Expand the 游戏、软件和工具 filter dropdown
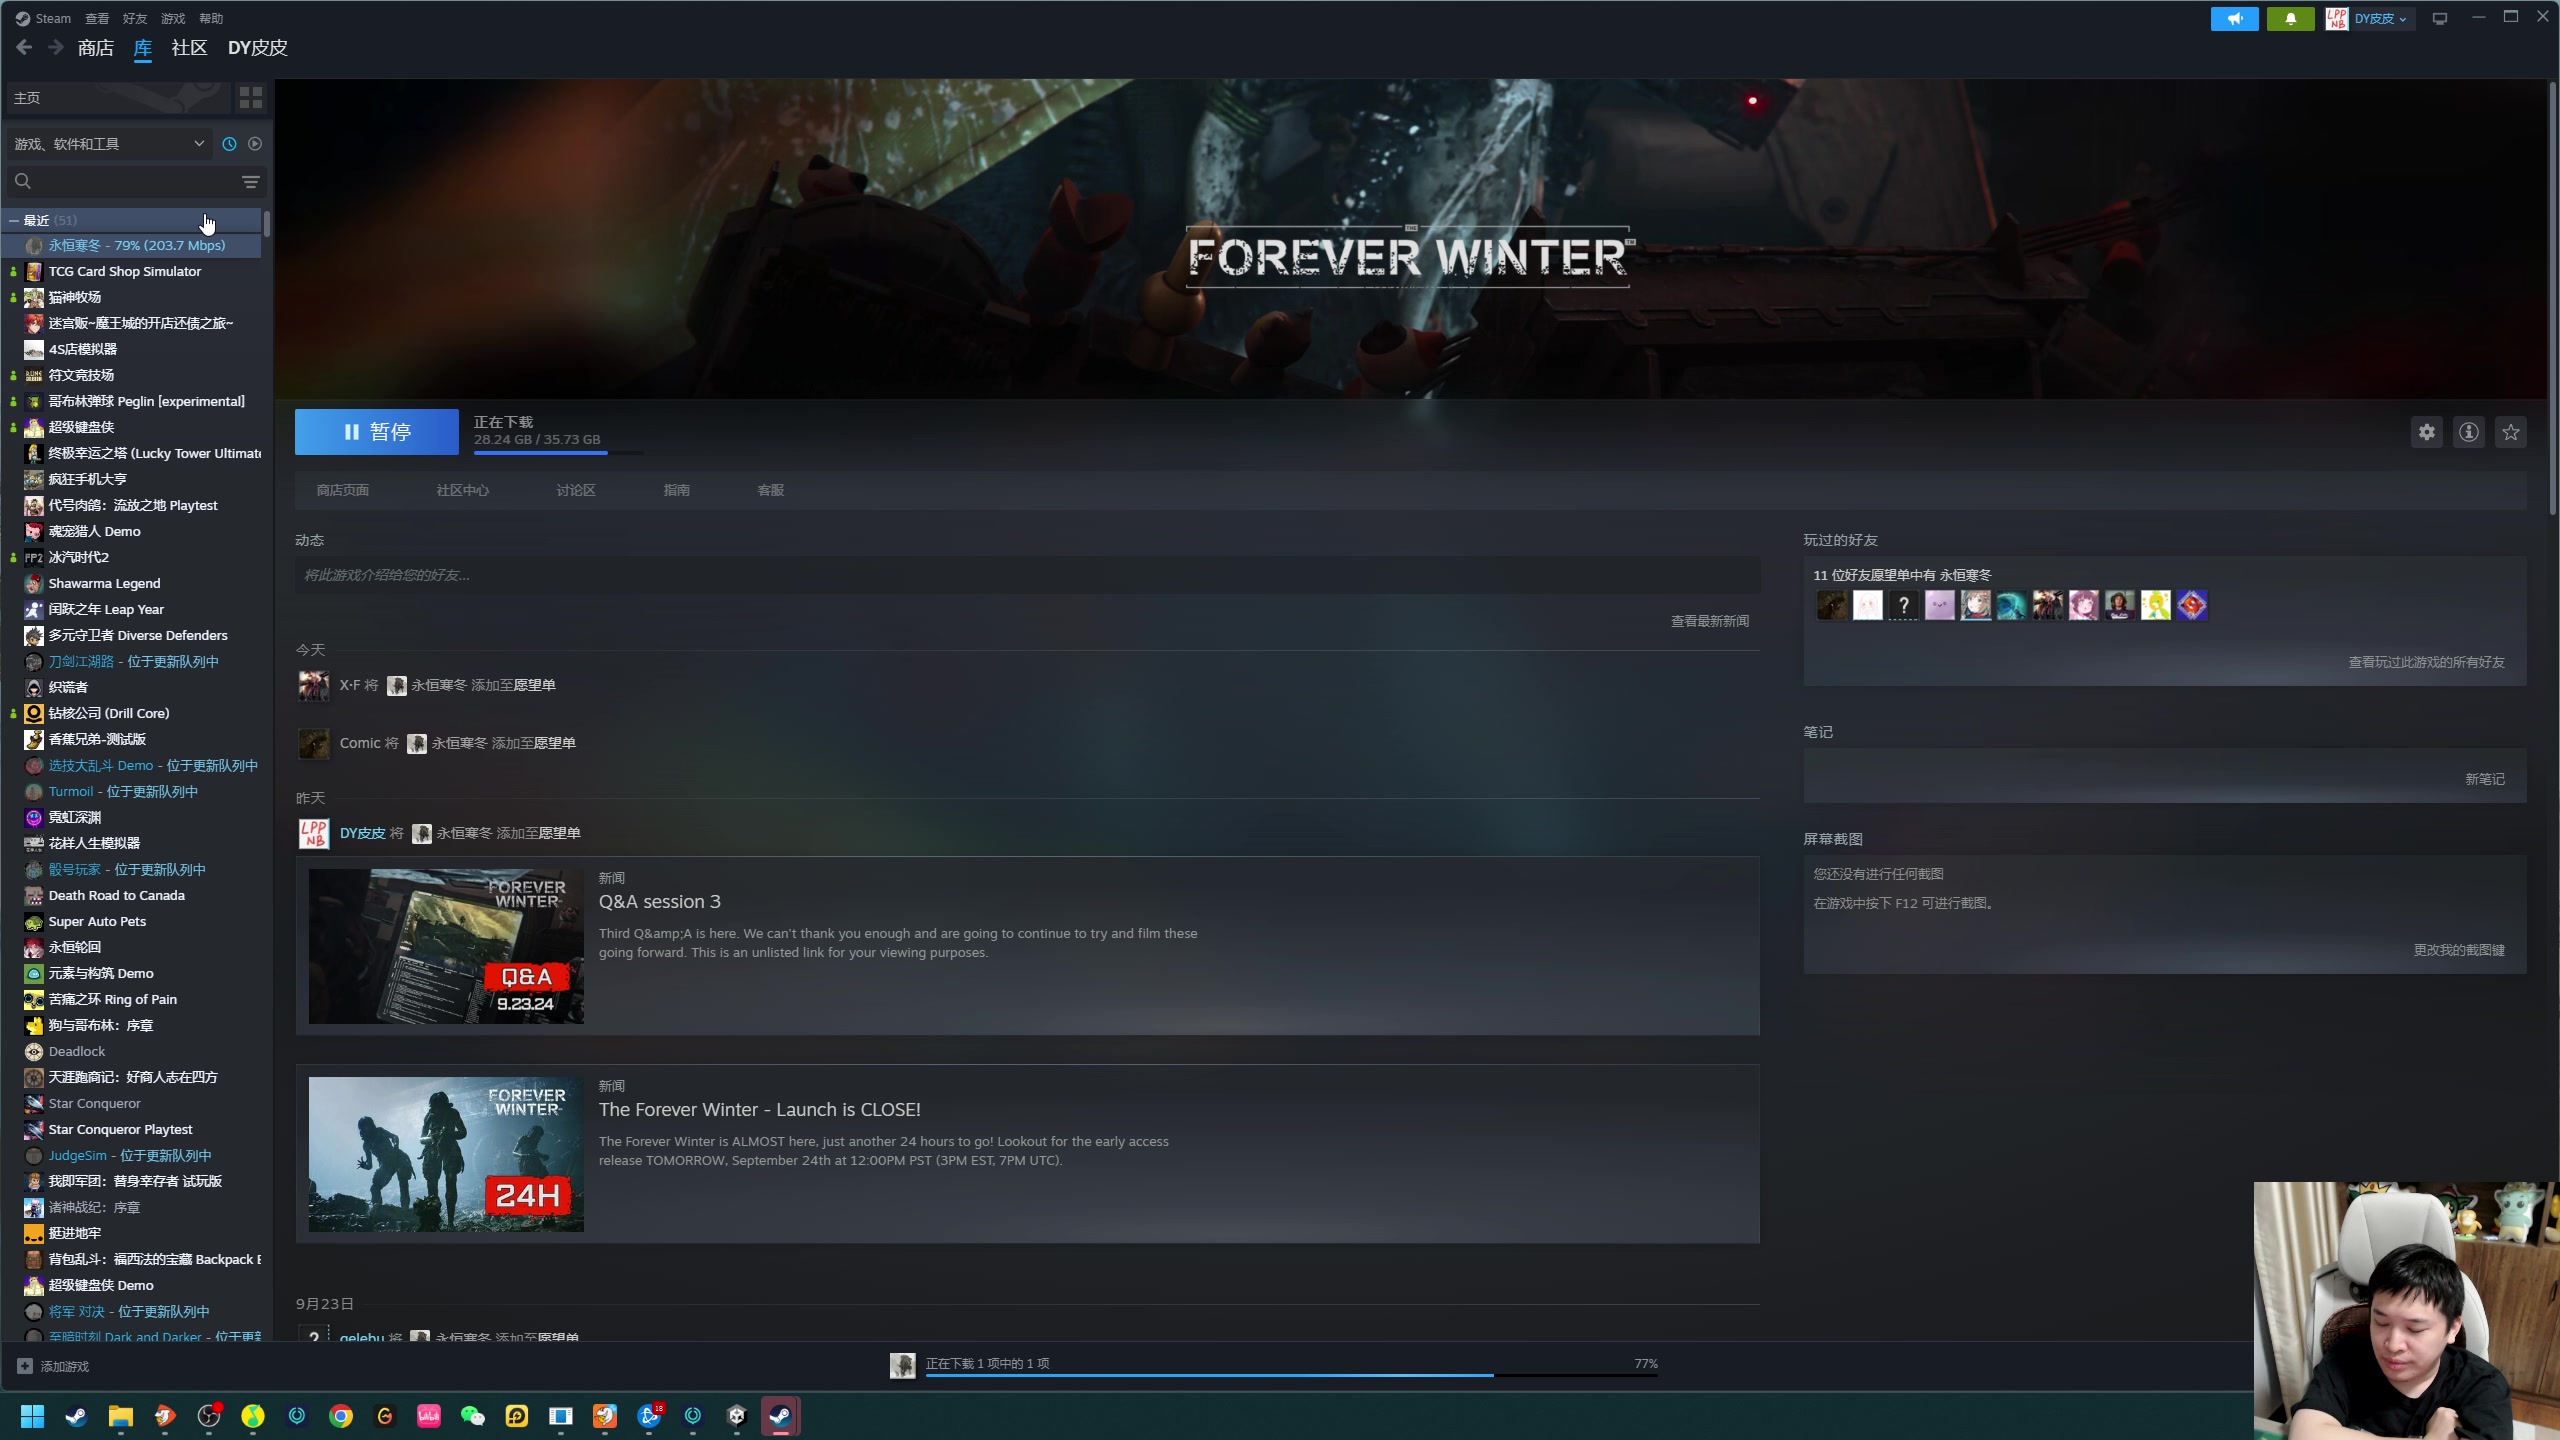This screenshot has width=2560, height=1440. pyautogui.click(x=109, y=144)
